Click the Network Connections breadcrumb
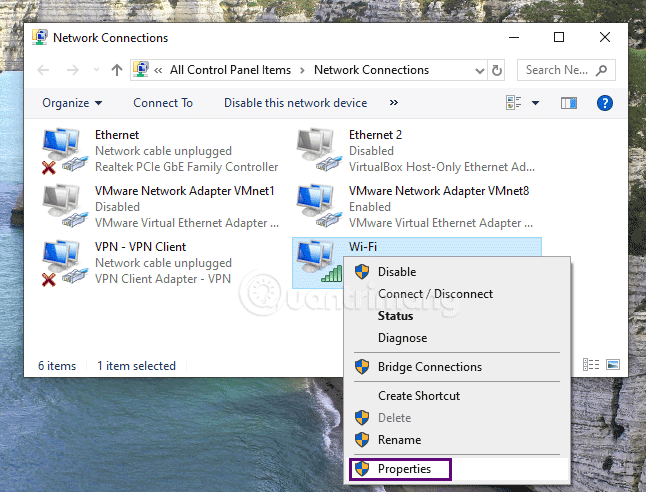The image size is (646, 492). click(371, 70)
